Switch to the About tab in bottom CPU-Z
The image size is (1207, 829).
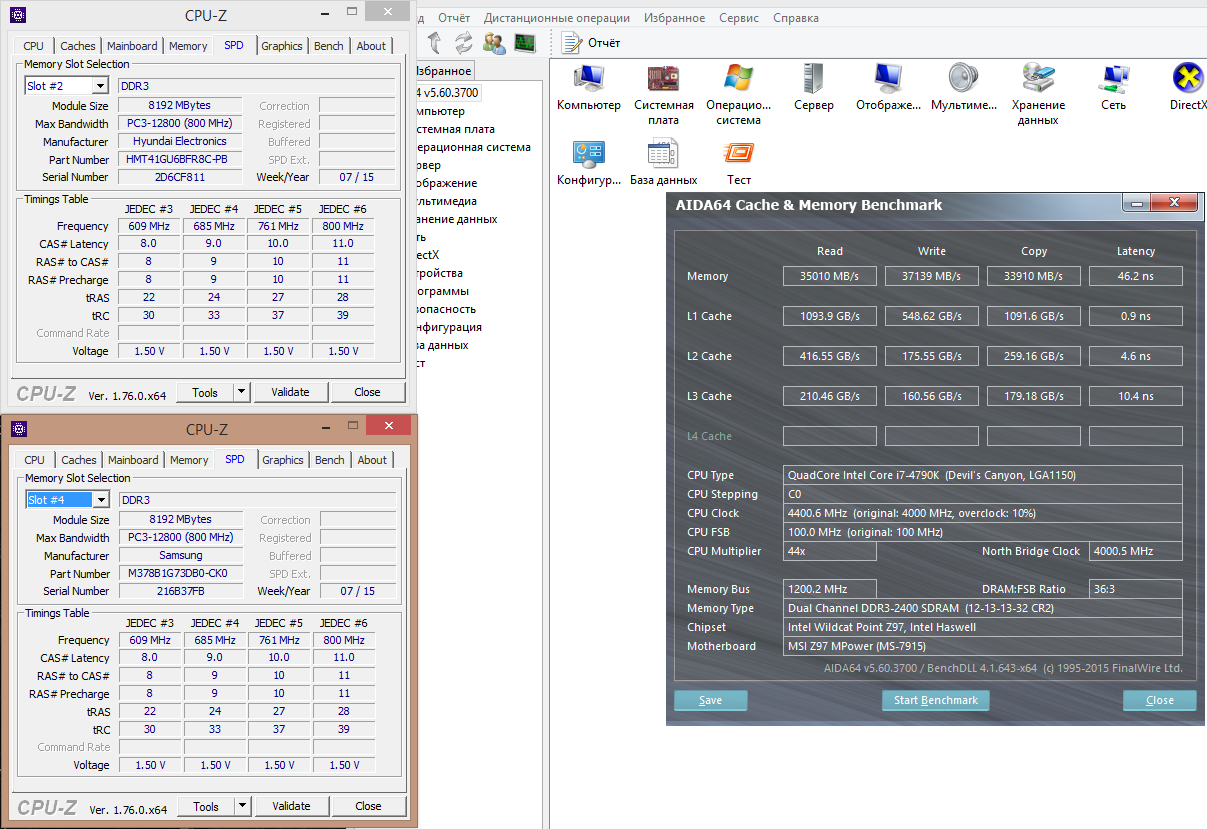(372, 460)
